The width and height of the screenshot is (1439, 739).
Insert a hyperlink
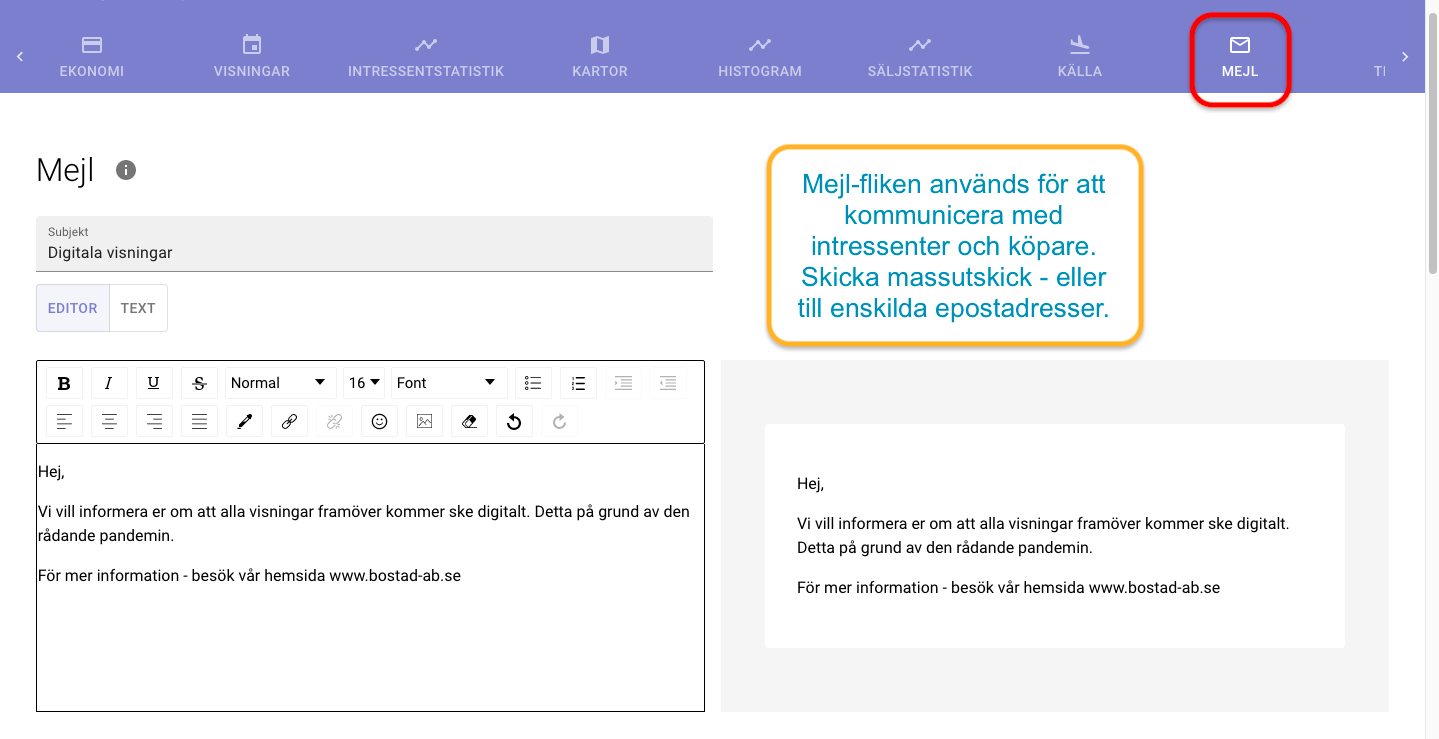pos(289,421)
